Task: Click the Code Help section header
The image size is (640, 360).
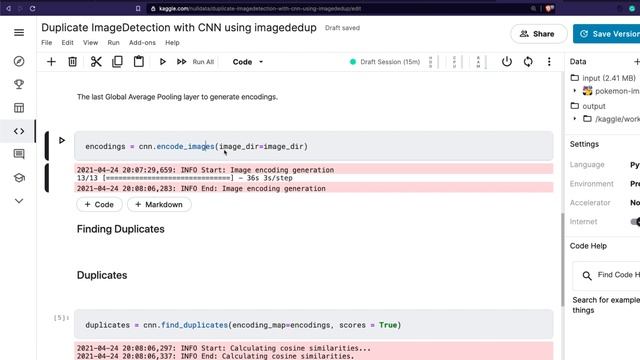Action: 588,246
